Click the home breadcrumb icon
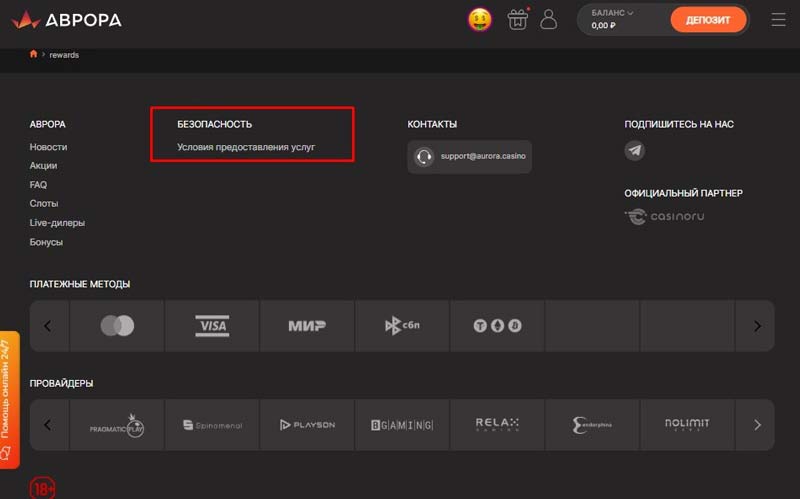800x499 pixels. [x=34, y=54]
